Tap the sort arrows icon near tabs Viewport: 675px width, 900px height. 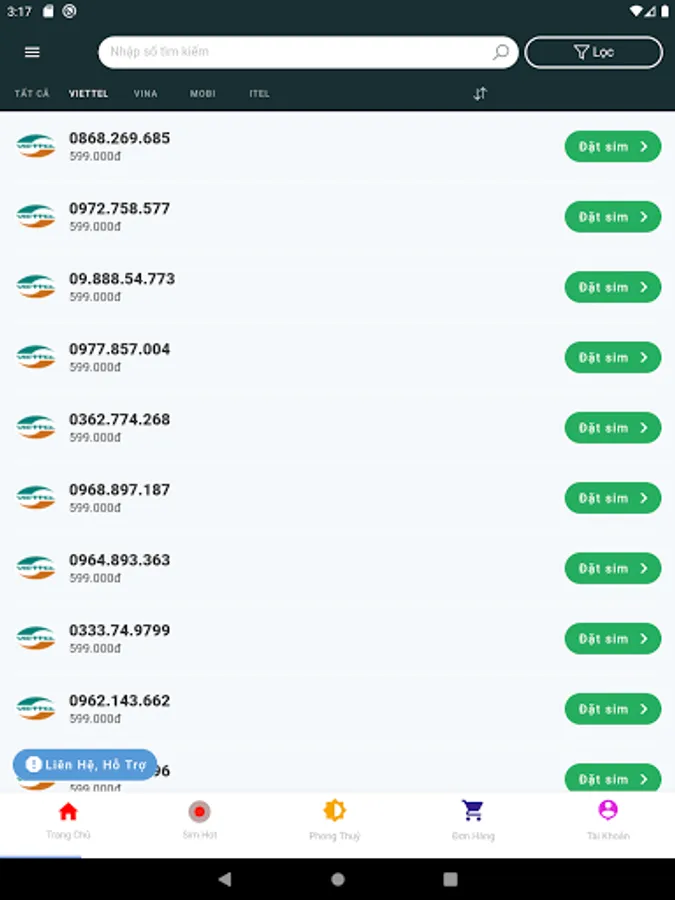pos(480,93)
